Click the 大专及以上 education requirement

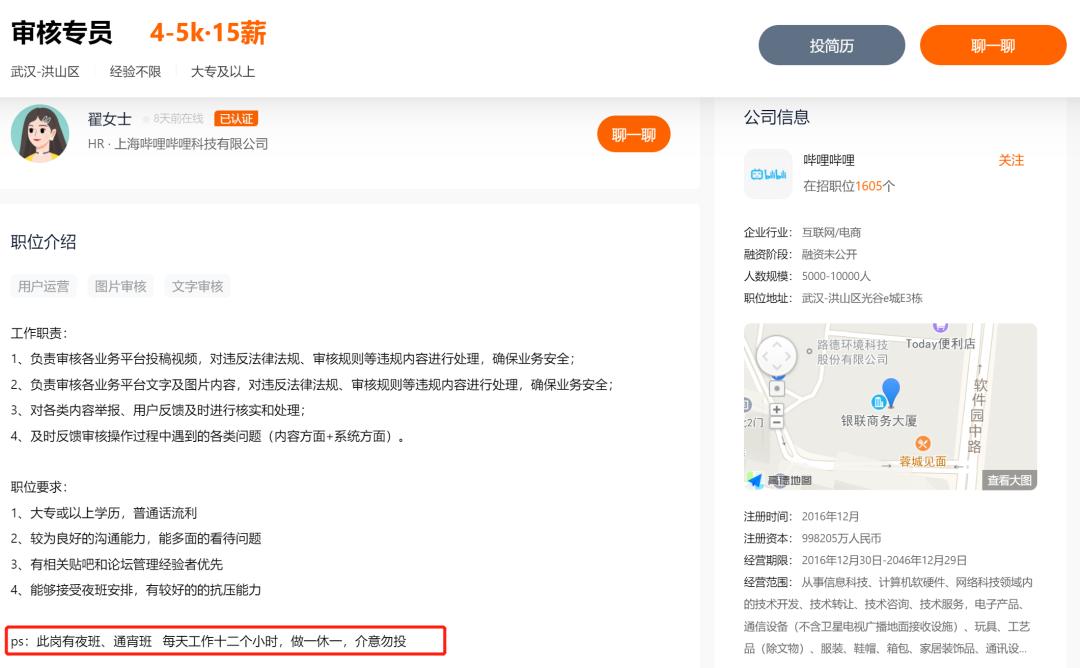pos(222,72)
